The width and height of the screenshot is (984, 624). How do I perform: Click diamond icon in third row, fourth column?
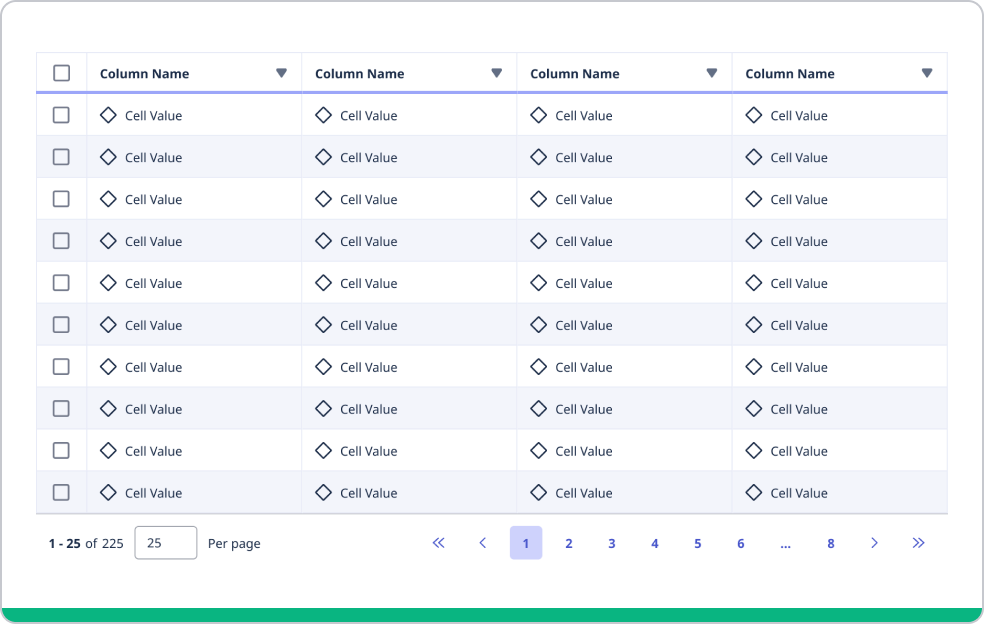(x=754, y=199)
